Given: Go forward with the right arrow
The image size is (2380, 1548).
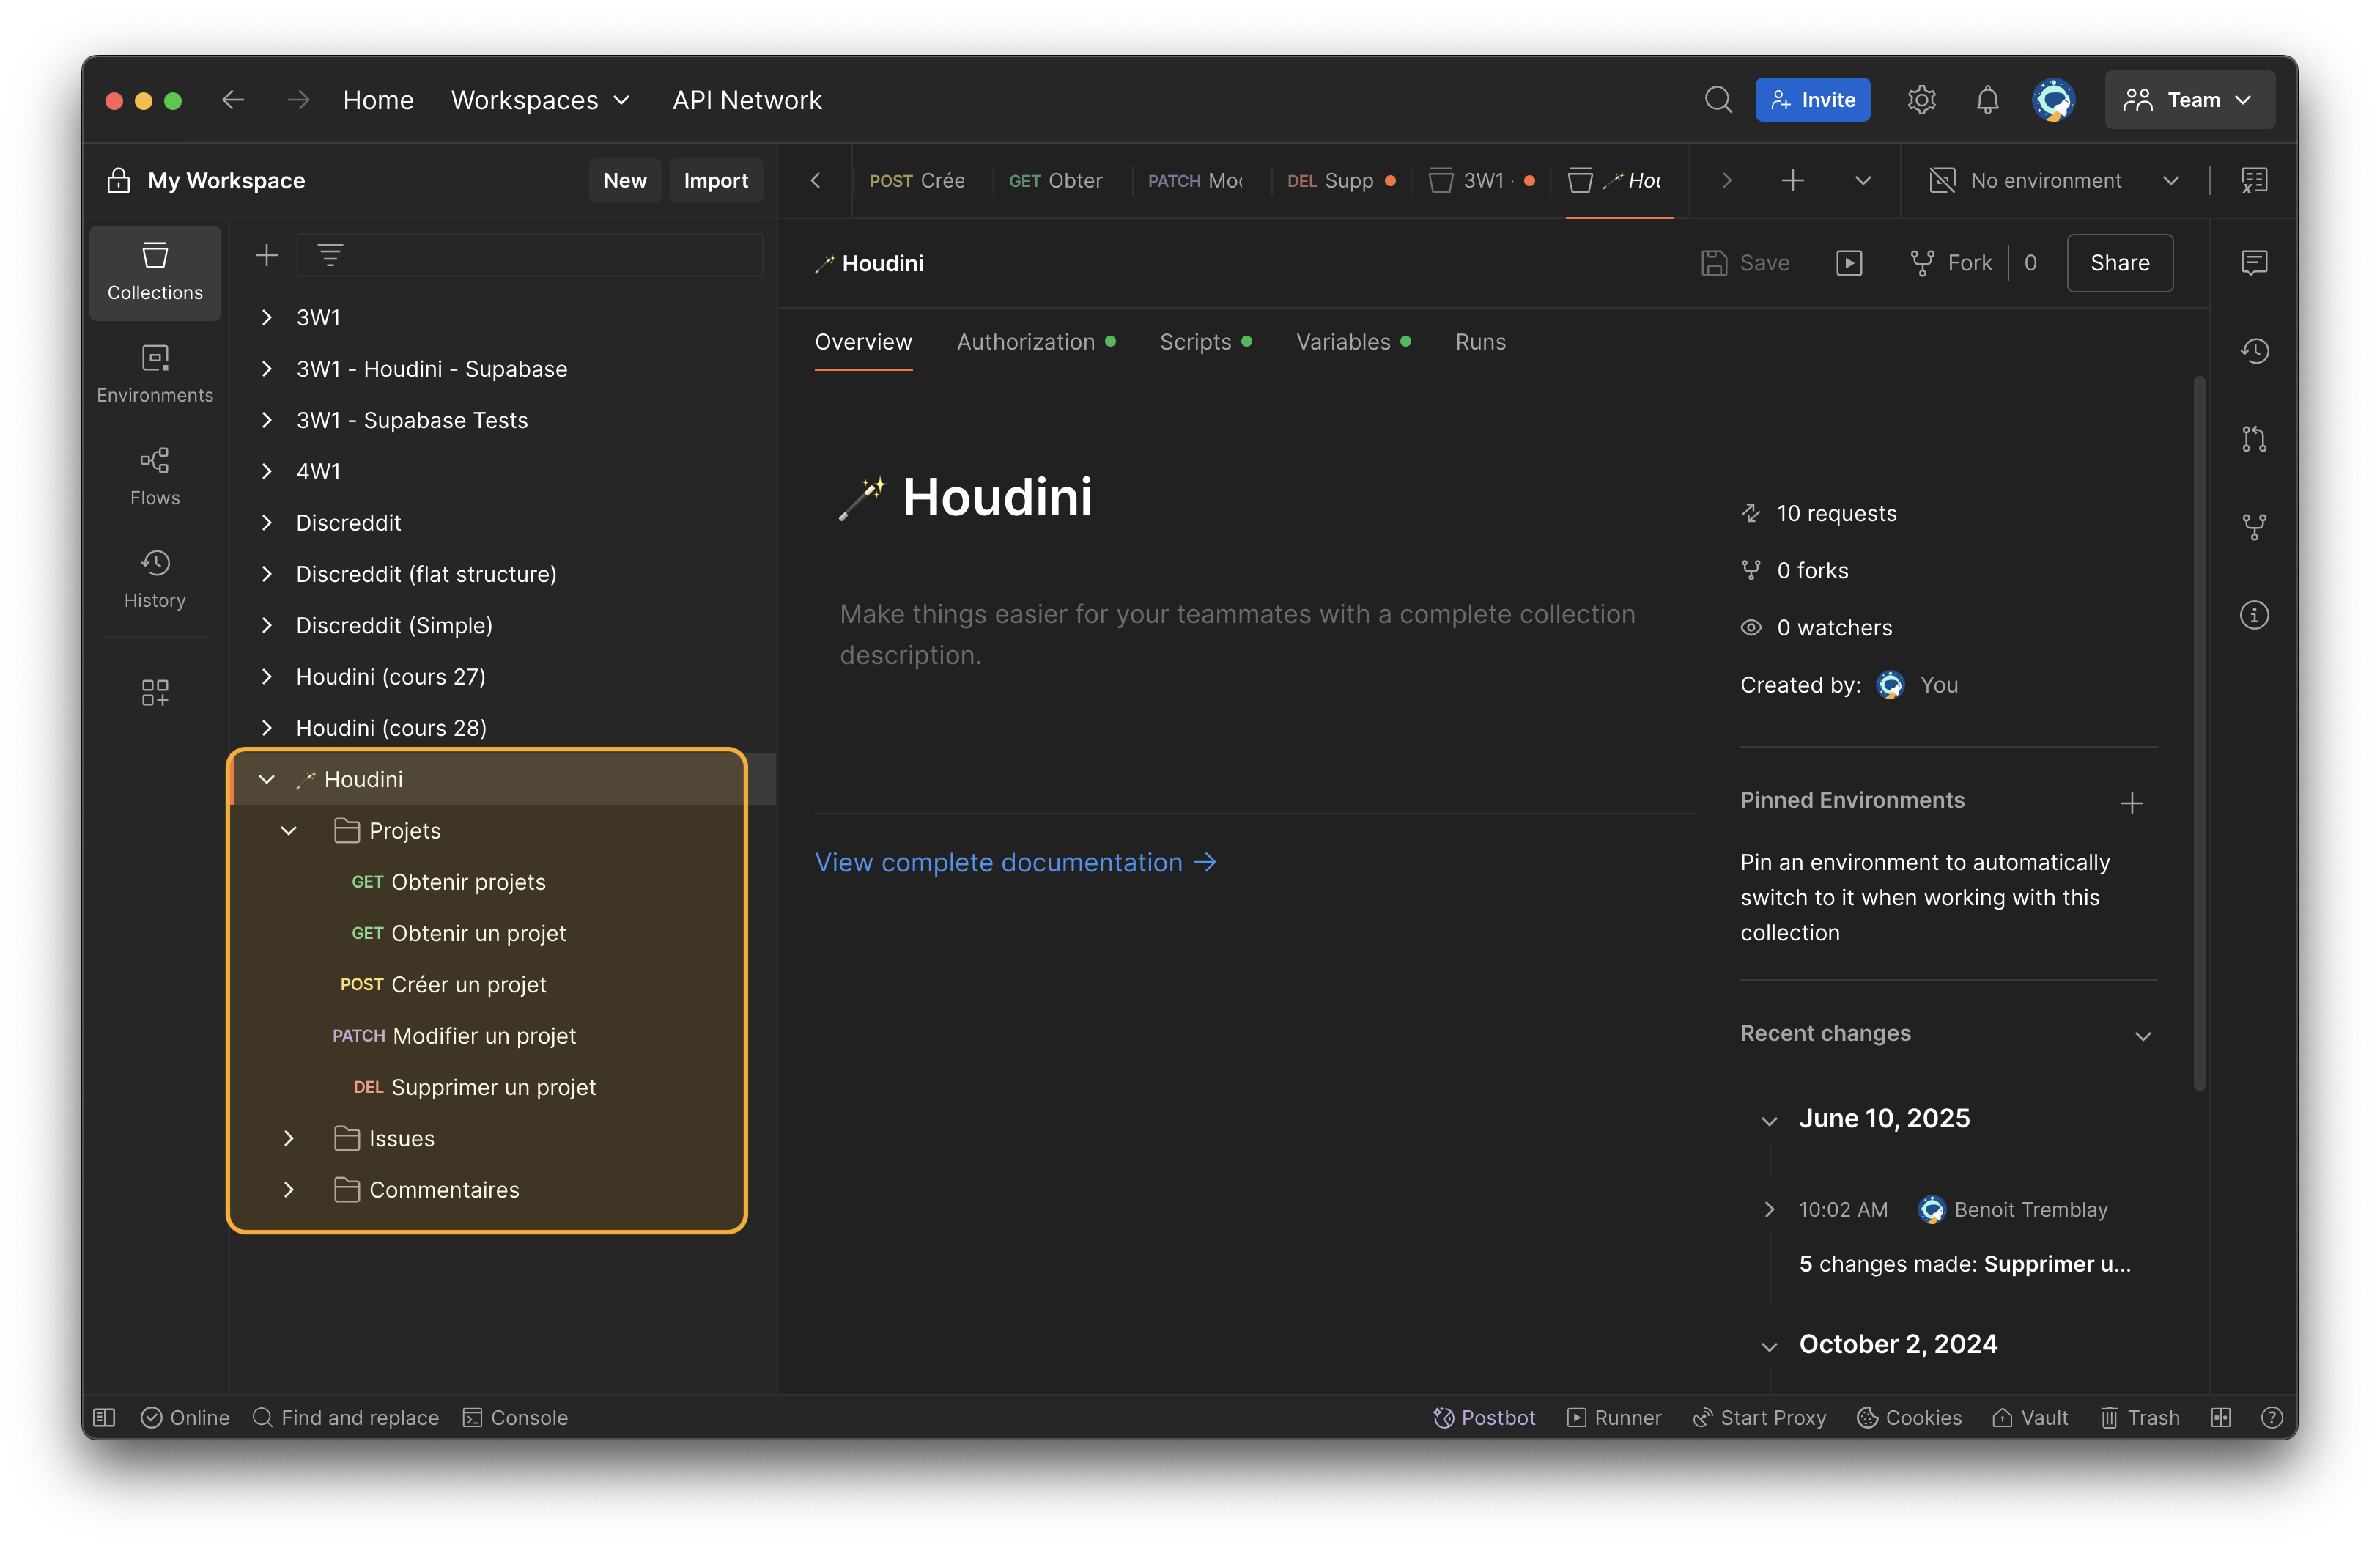Looking at the screenshot, I should point(298,100).
